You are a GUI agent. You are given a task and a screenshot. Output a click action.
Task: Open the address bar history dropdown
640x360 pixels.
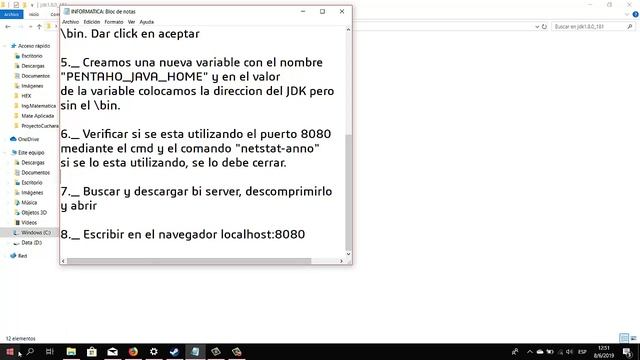[x=537, y=27]
